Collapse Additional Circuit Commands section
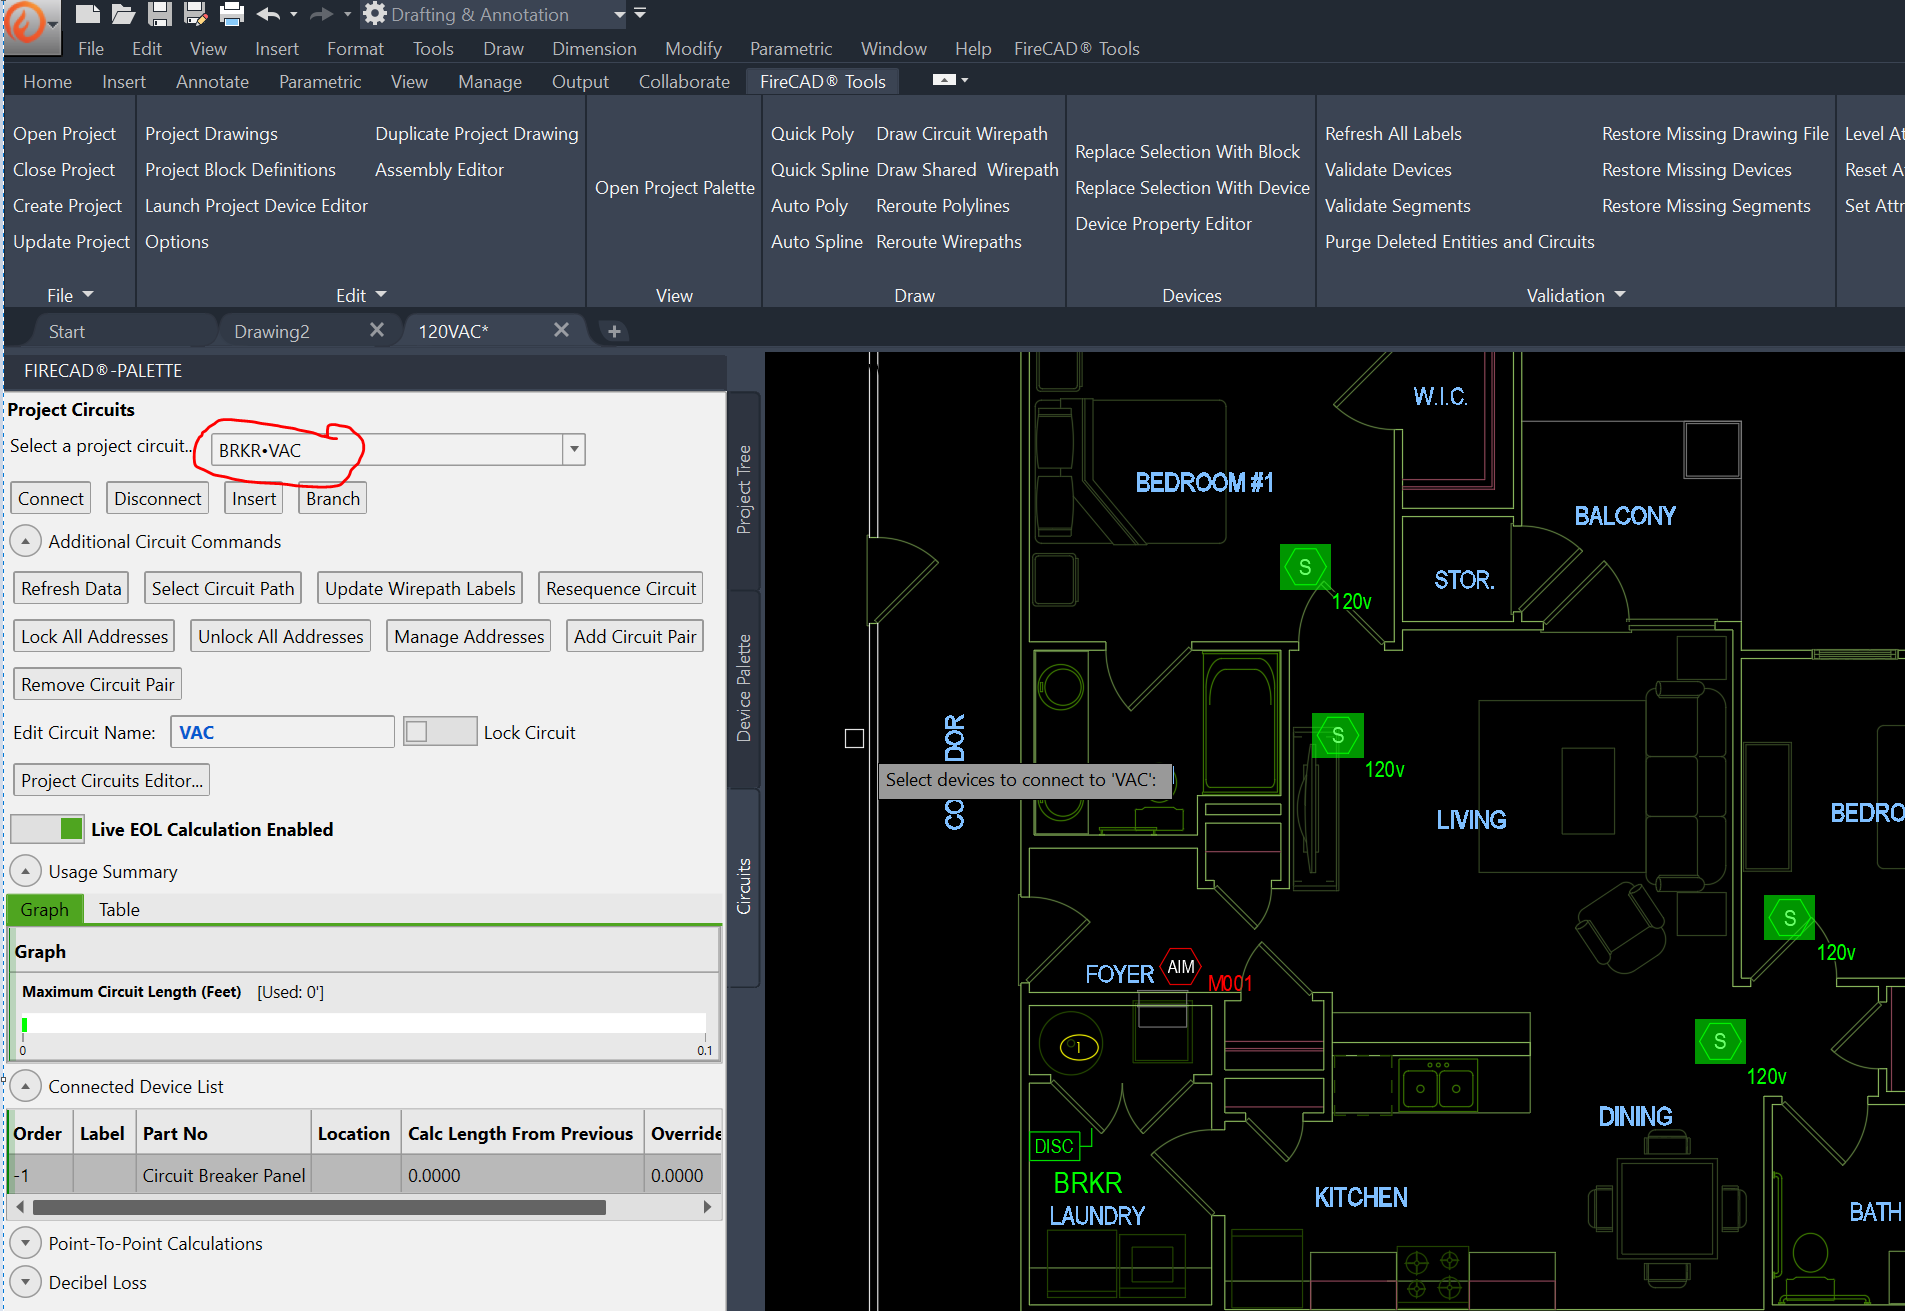This screenshot has width=1905, height=1311. [x=26, y=541]
